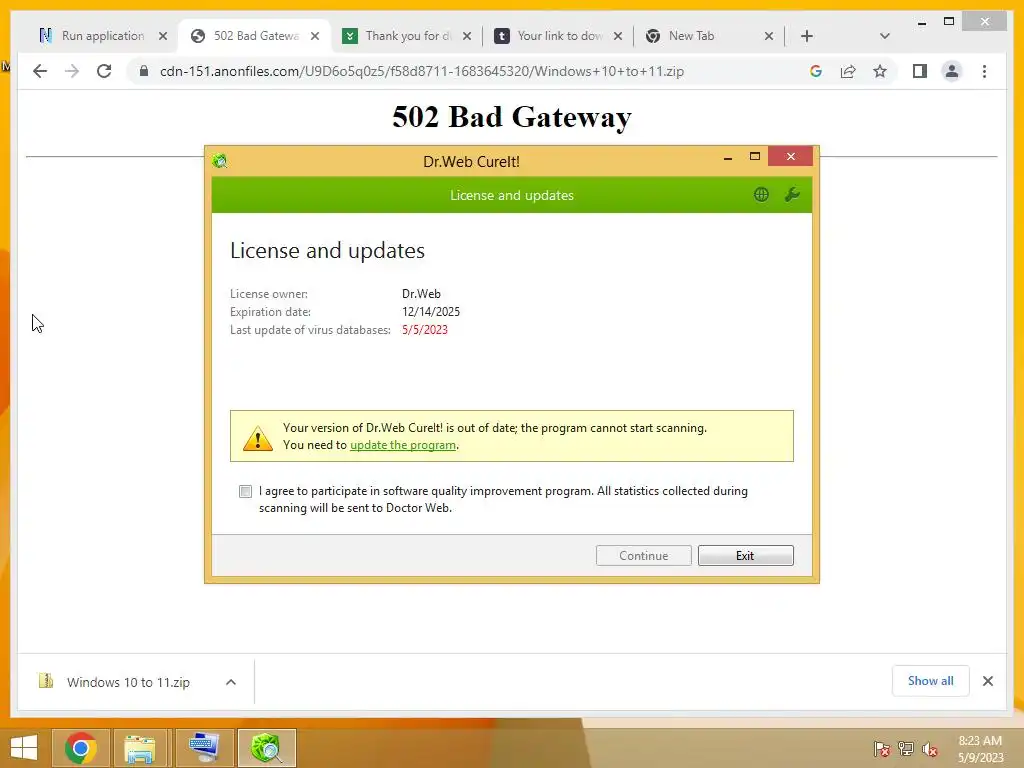The height and width of the screenshot is (768, 1024).
Task: Open Chrome profile avatar
Action: (x=952, y=71)
